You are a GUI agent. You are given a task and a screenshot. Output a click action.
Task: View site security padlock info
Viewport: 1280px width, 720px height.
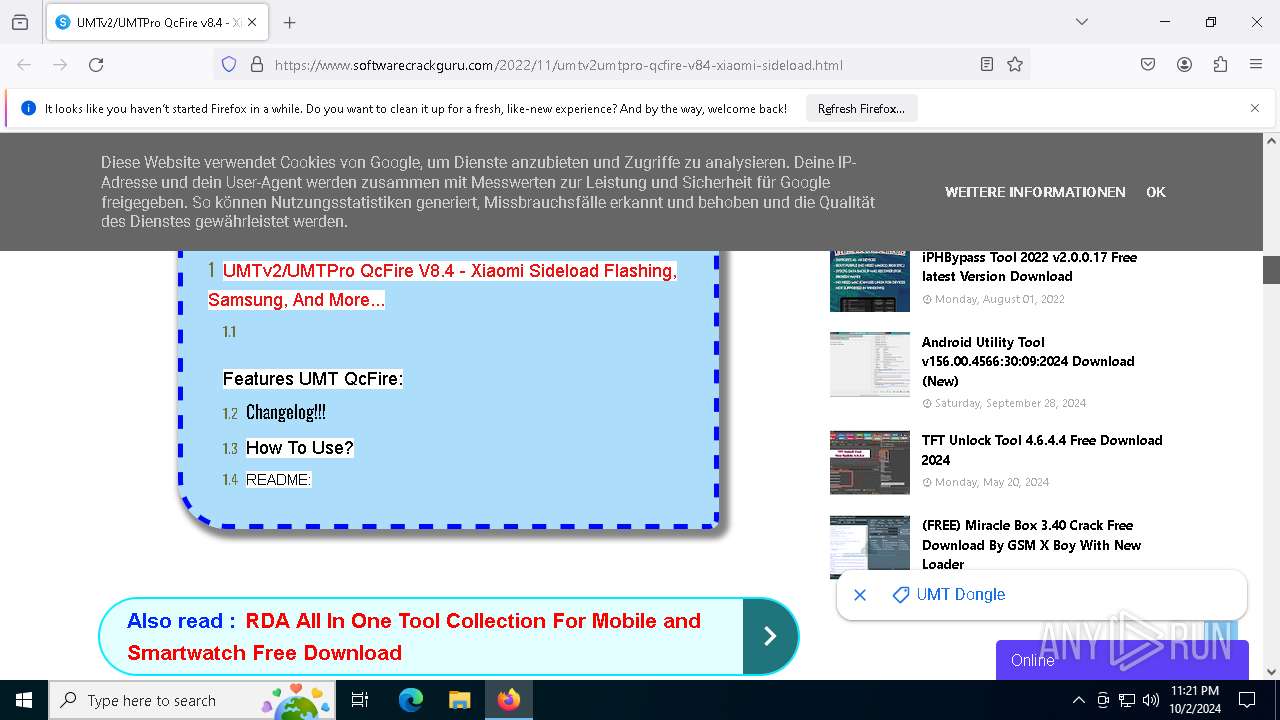(256, 64)
